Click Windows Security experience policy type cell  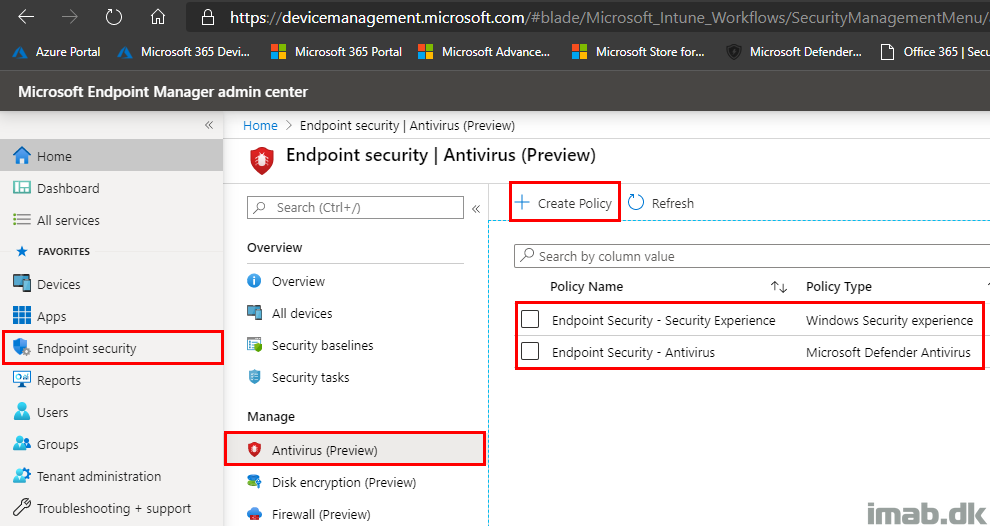[890, 320]
